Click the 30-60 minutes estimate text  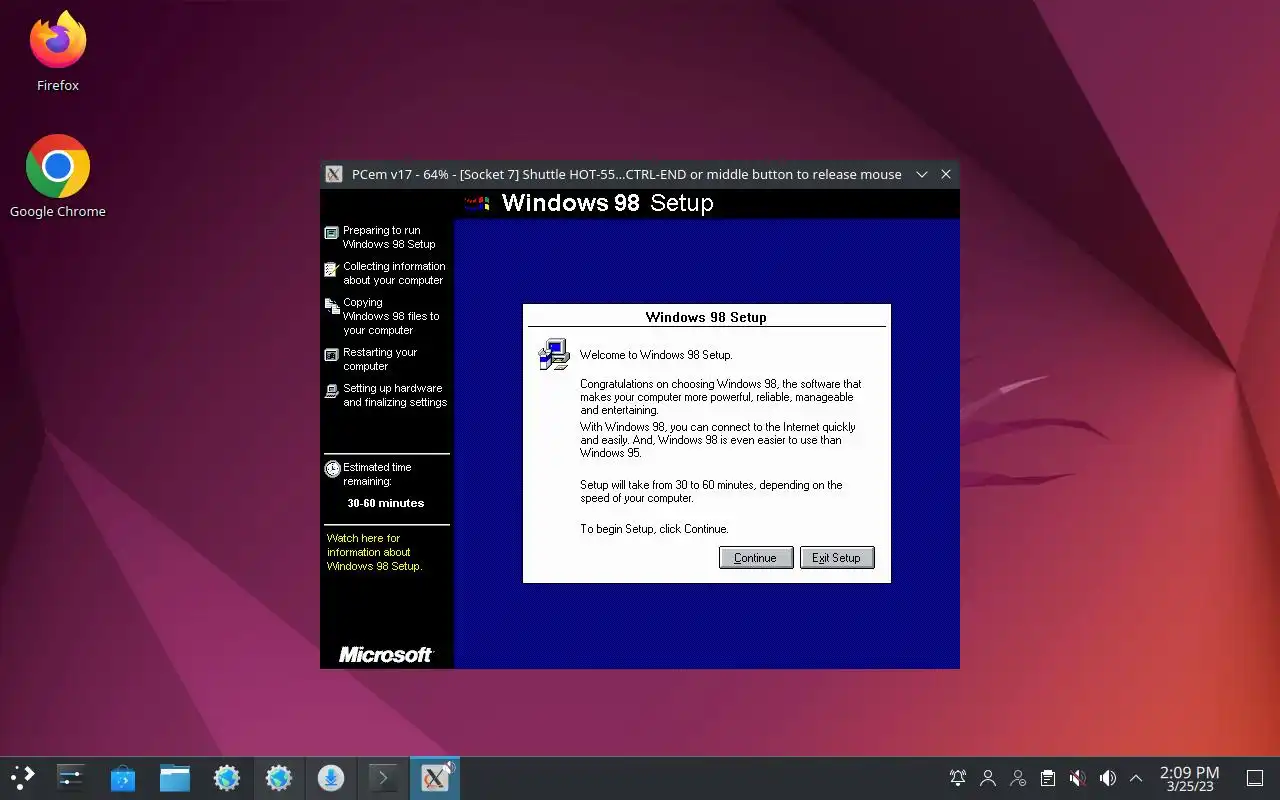386,503
